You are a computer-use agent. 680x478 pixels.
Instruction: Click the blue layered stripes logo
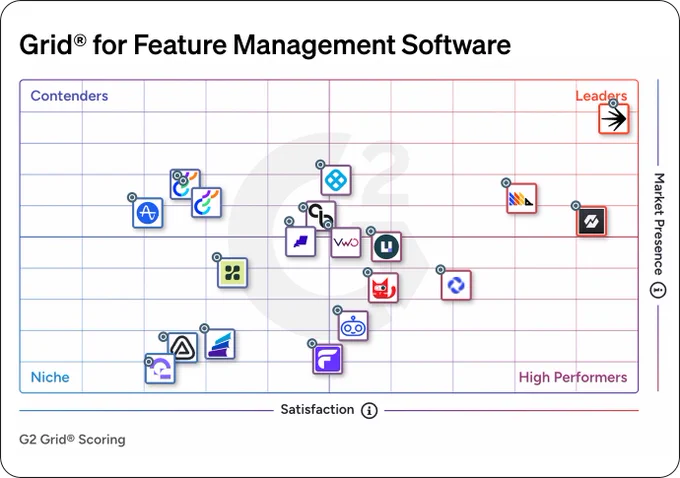tap(220, 344)
